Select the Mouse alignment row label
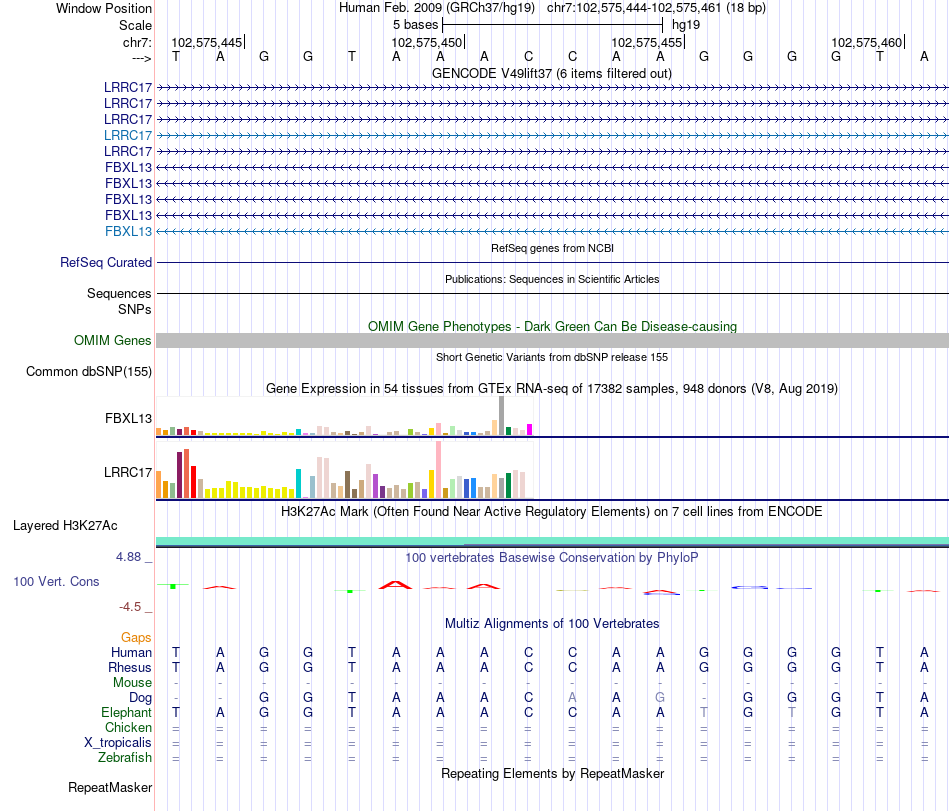Viewport: 950px width, 811px height. [132, 683]
